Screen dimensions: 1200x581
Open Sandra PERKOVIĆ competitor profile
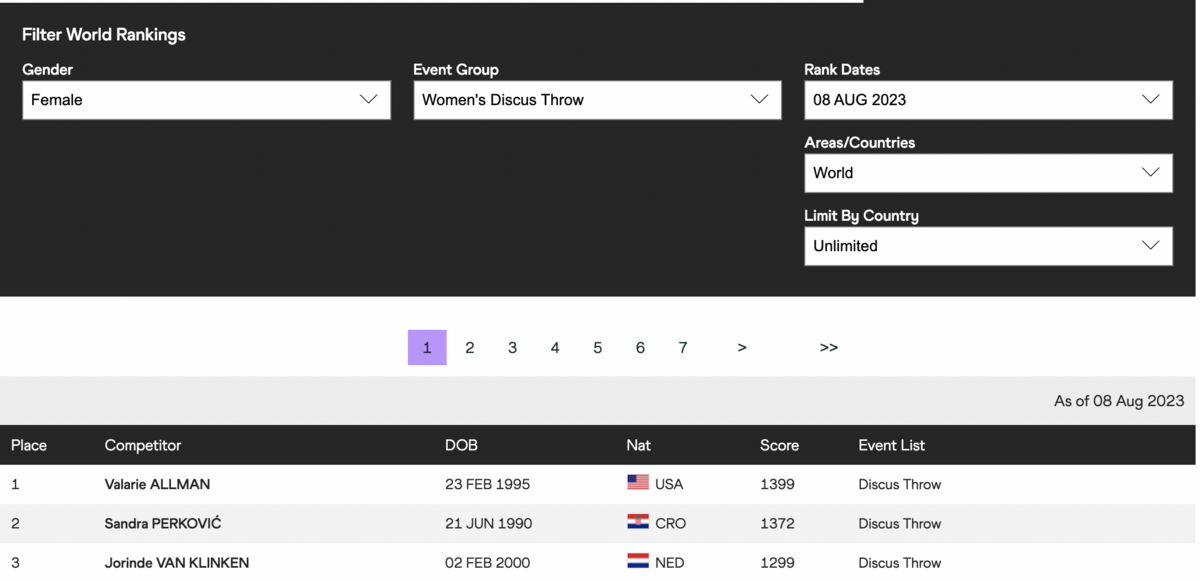(163, 523)
